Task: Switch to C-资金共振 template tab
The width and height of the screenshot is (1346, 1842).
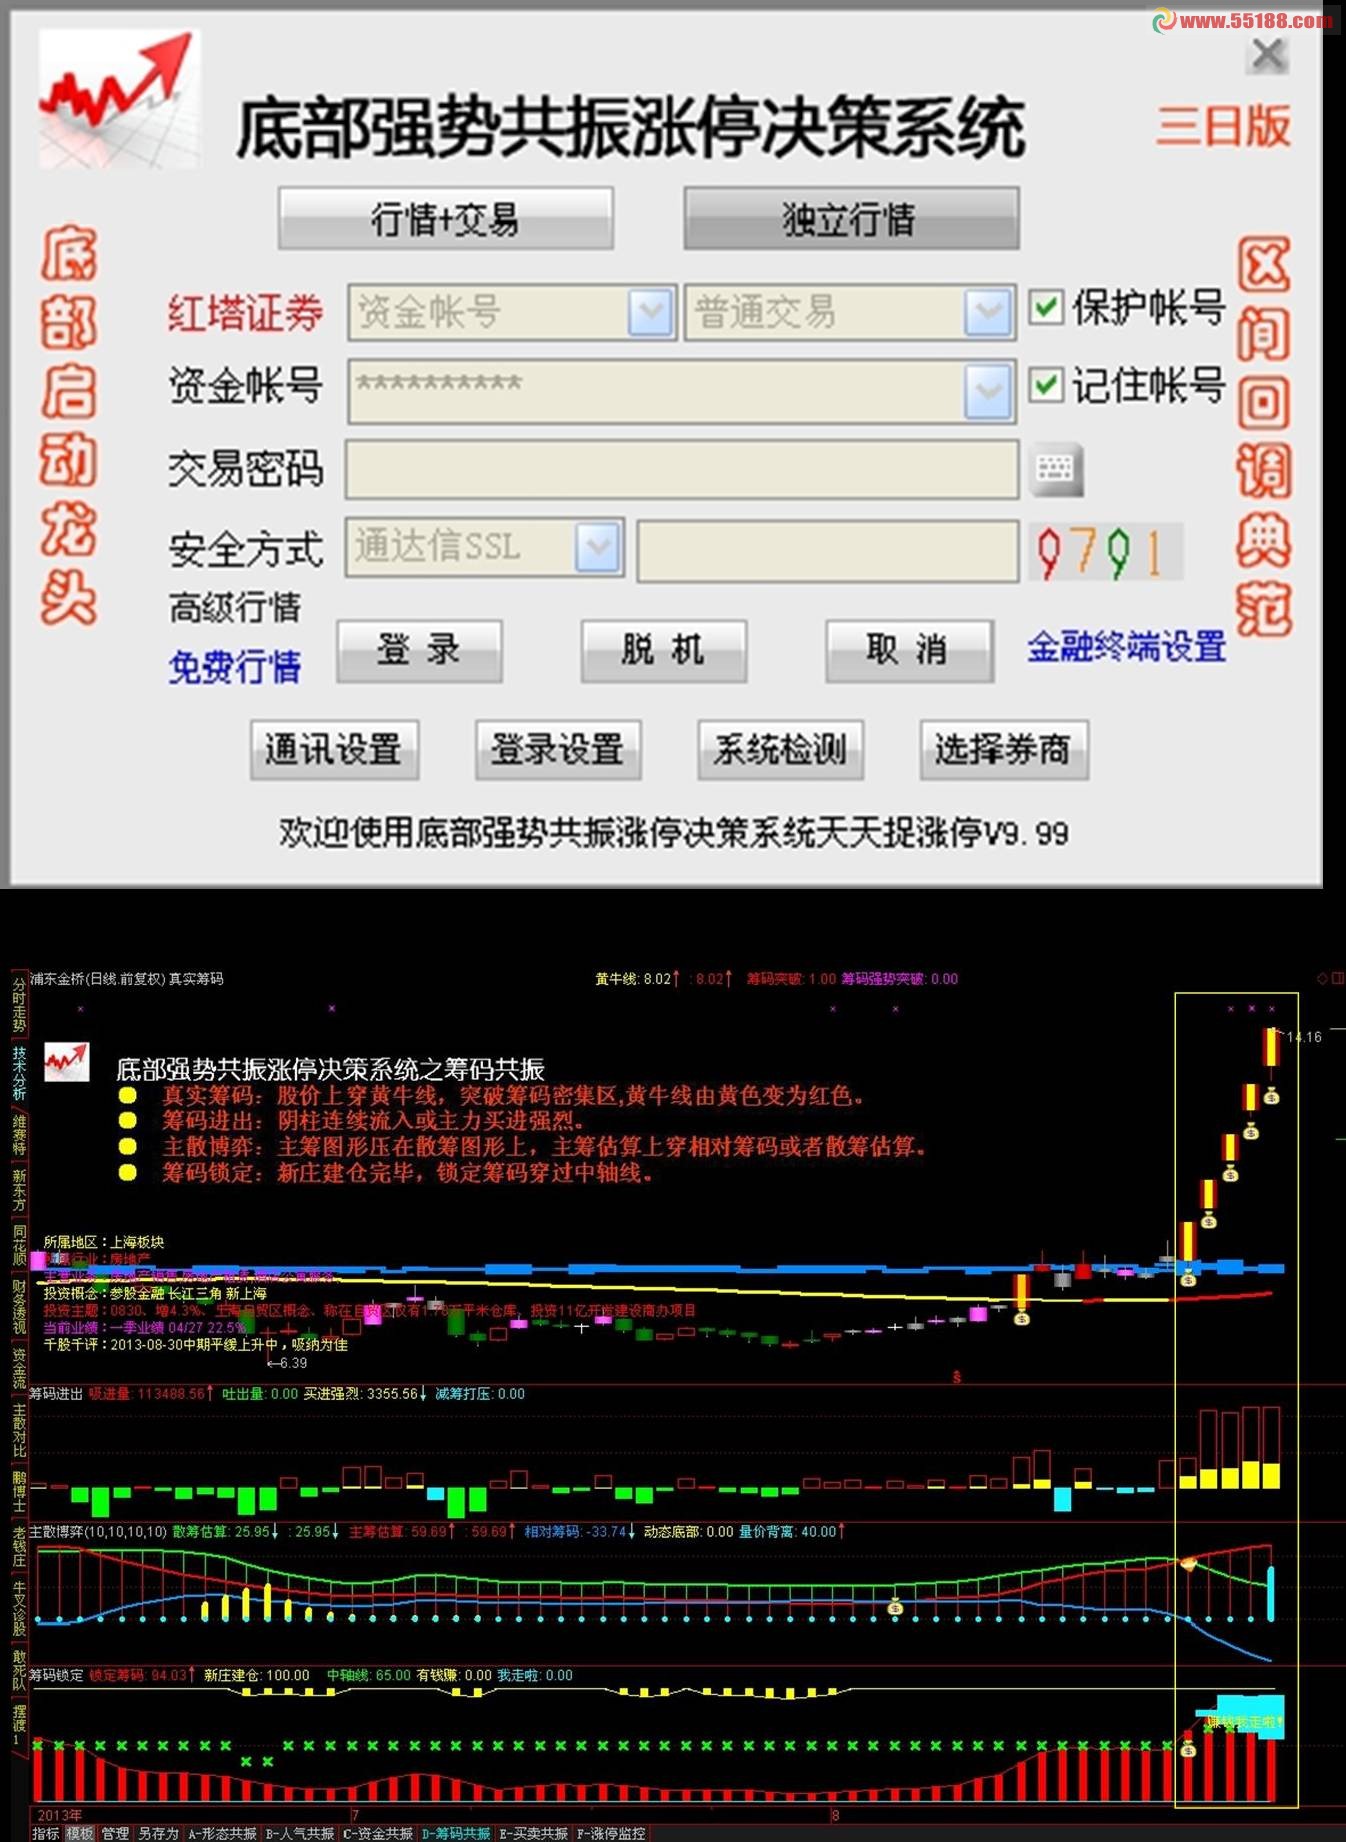Action: pyautogui.click(x=378, y=1833)
